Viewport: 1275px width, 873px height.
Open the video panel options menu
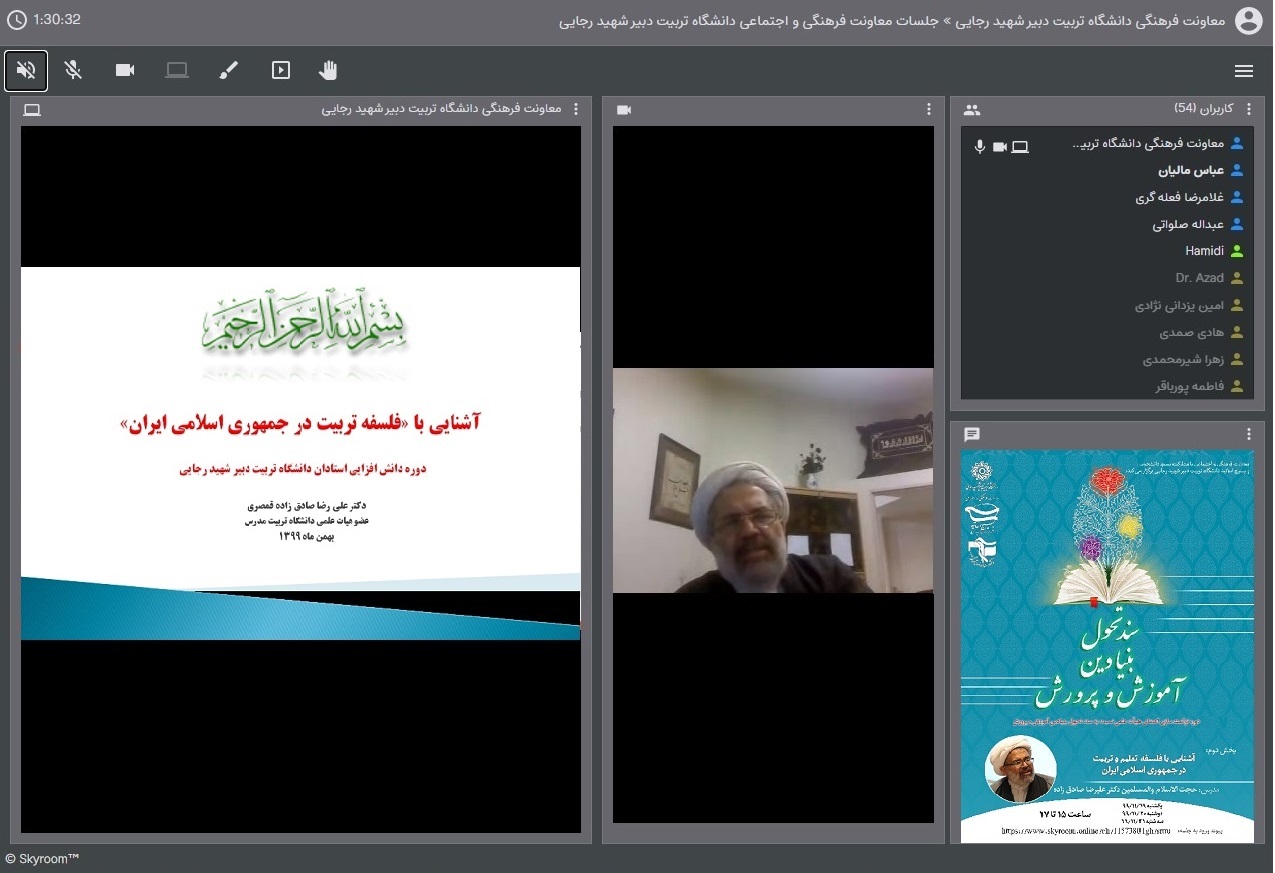(x=928, y=109)
